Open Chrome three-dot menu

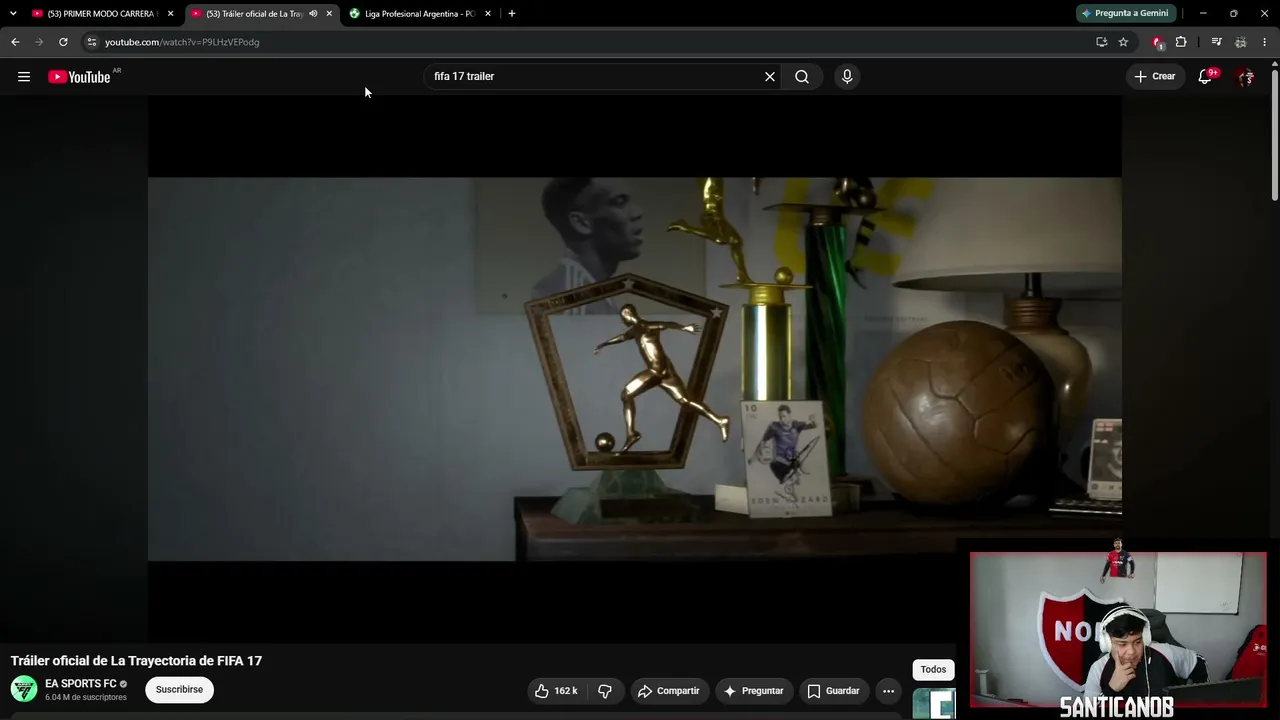coord(1265,42)
